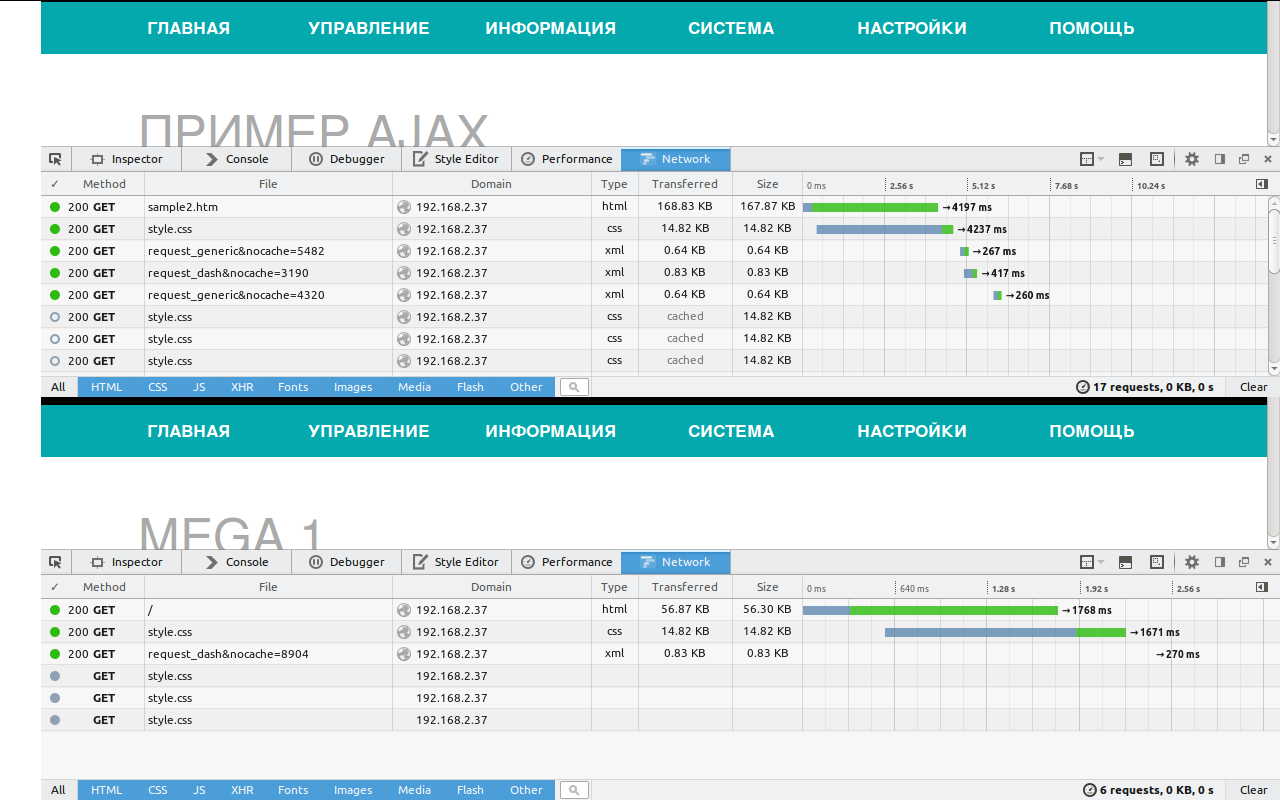This screenshot has height=800, width=1280.
Task: Open frame selector dropdown in lower devtools toolbar
Action: 1092,562
